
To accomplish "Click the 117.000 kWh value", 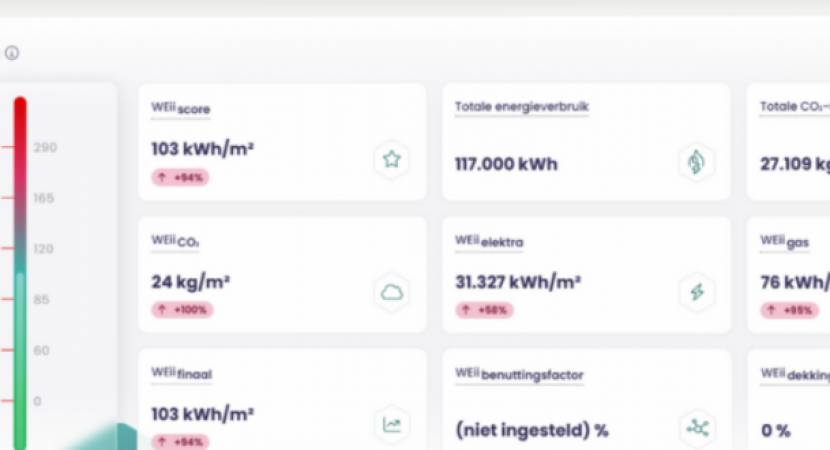I will (506, 164).
